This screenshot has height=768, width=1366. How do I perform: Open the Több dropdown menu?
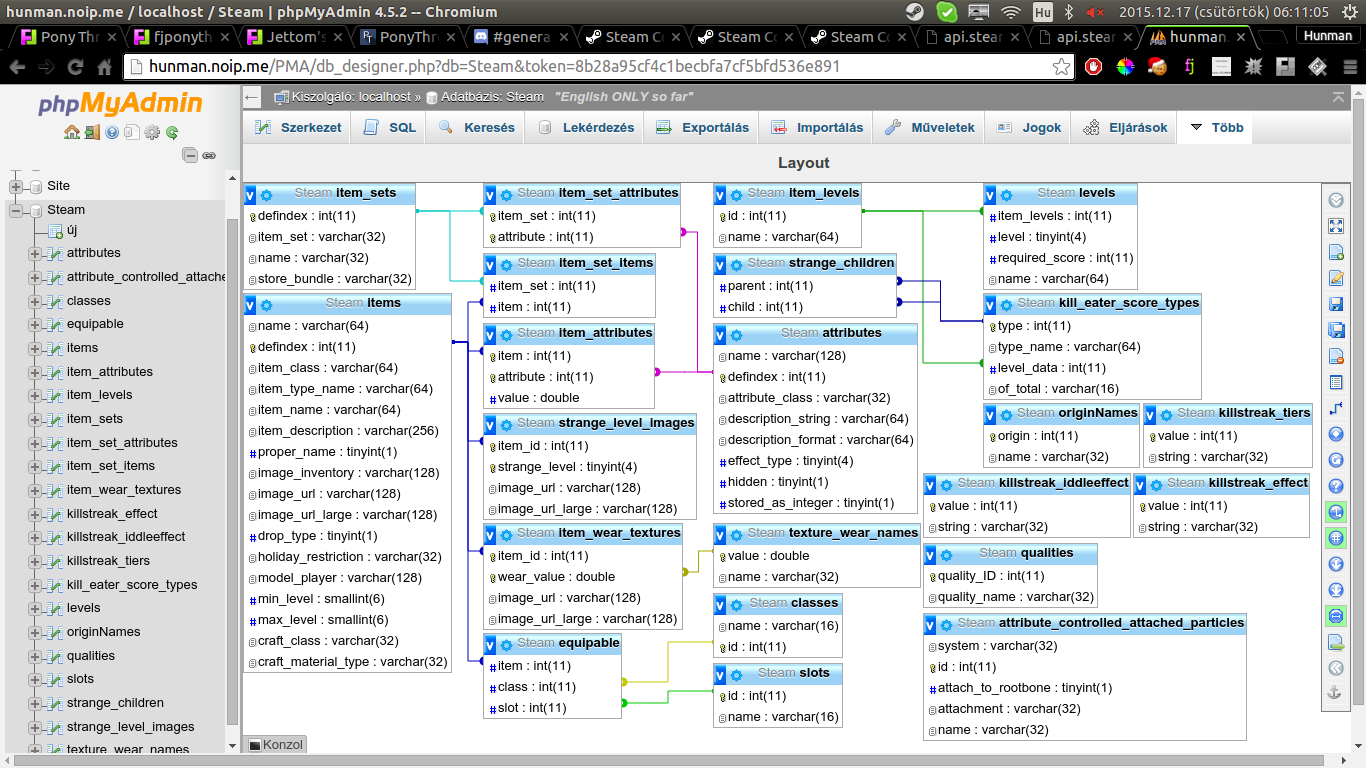pos(1216,128)
